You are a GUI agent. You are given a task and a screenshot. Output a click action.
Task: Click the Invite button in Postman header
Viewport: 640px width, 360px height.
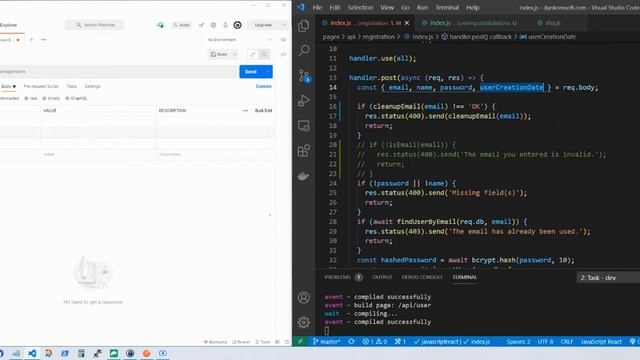tap(181, 25)
